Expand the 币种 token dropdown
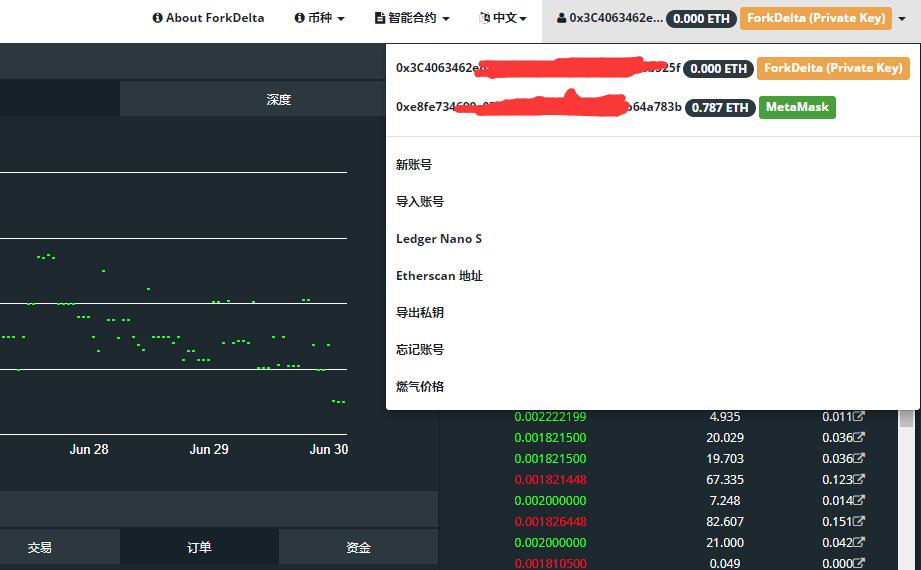 tap(319, 18)
